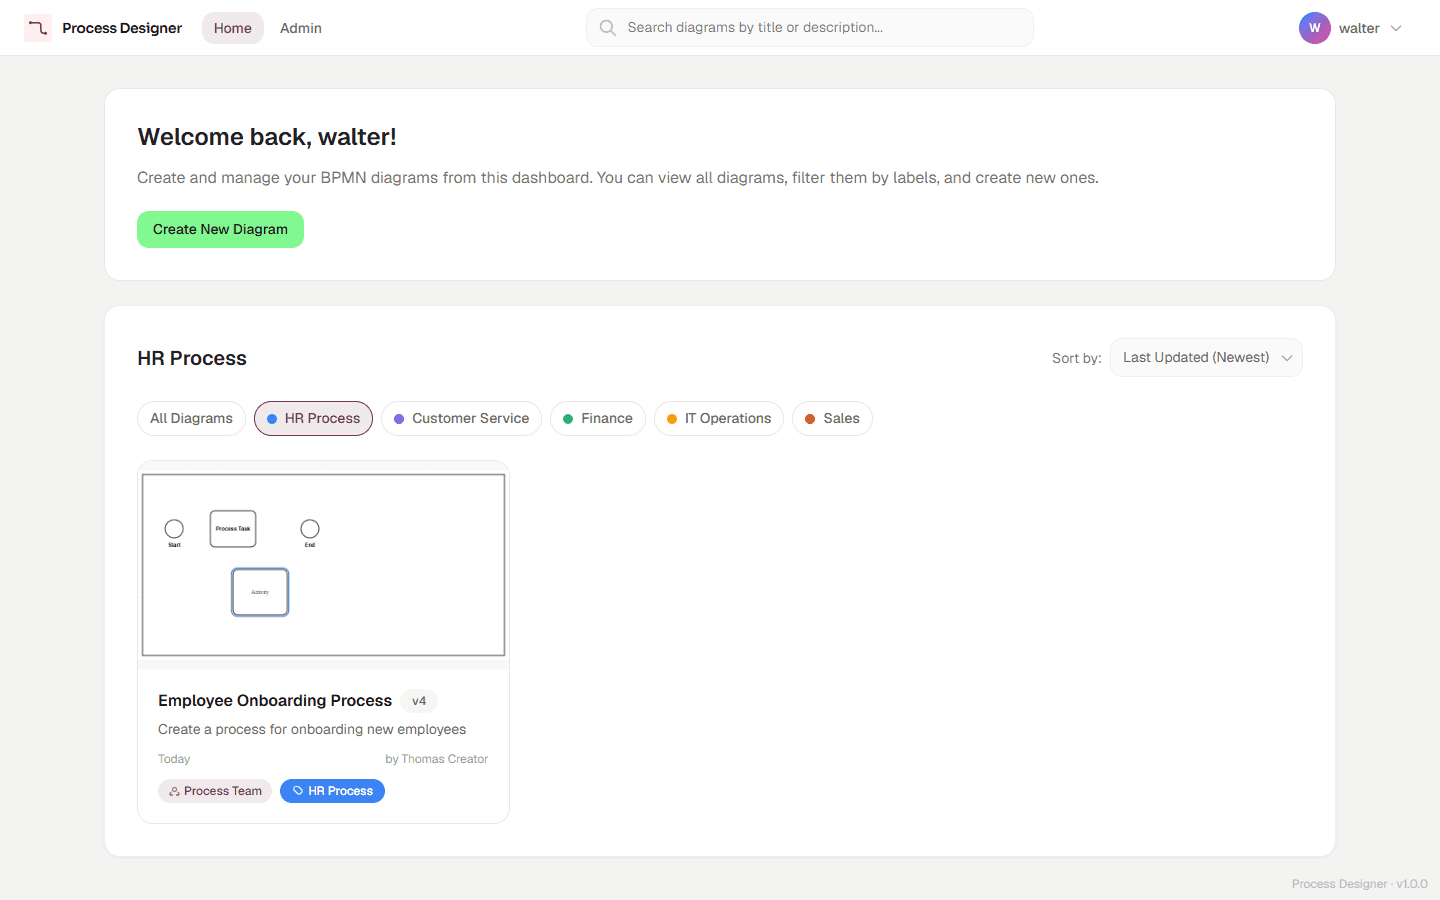Click the Process Designer app title
1440x900 pixels.
pyautogui.click(x=122, y=28)
